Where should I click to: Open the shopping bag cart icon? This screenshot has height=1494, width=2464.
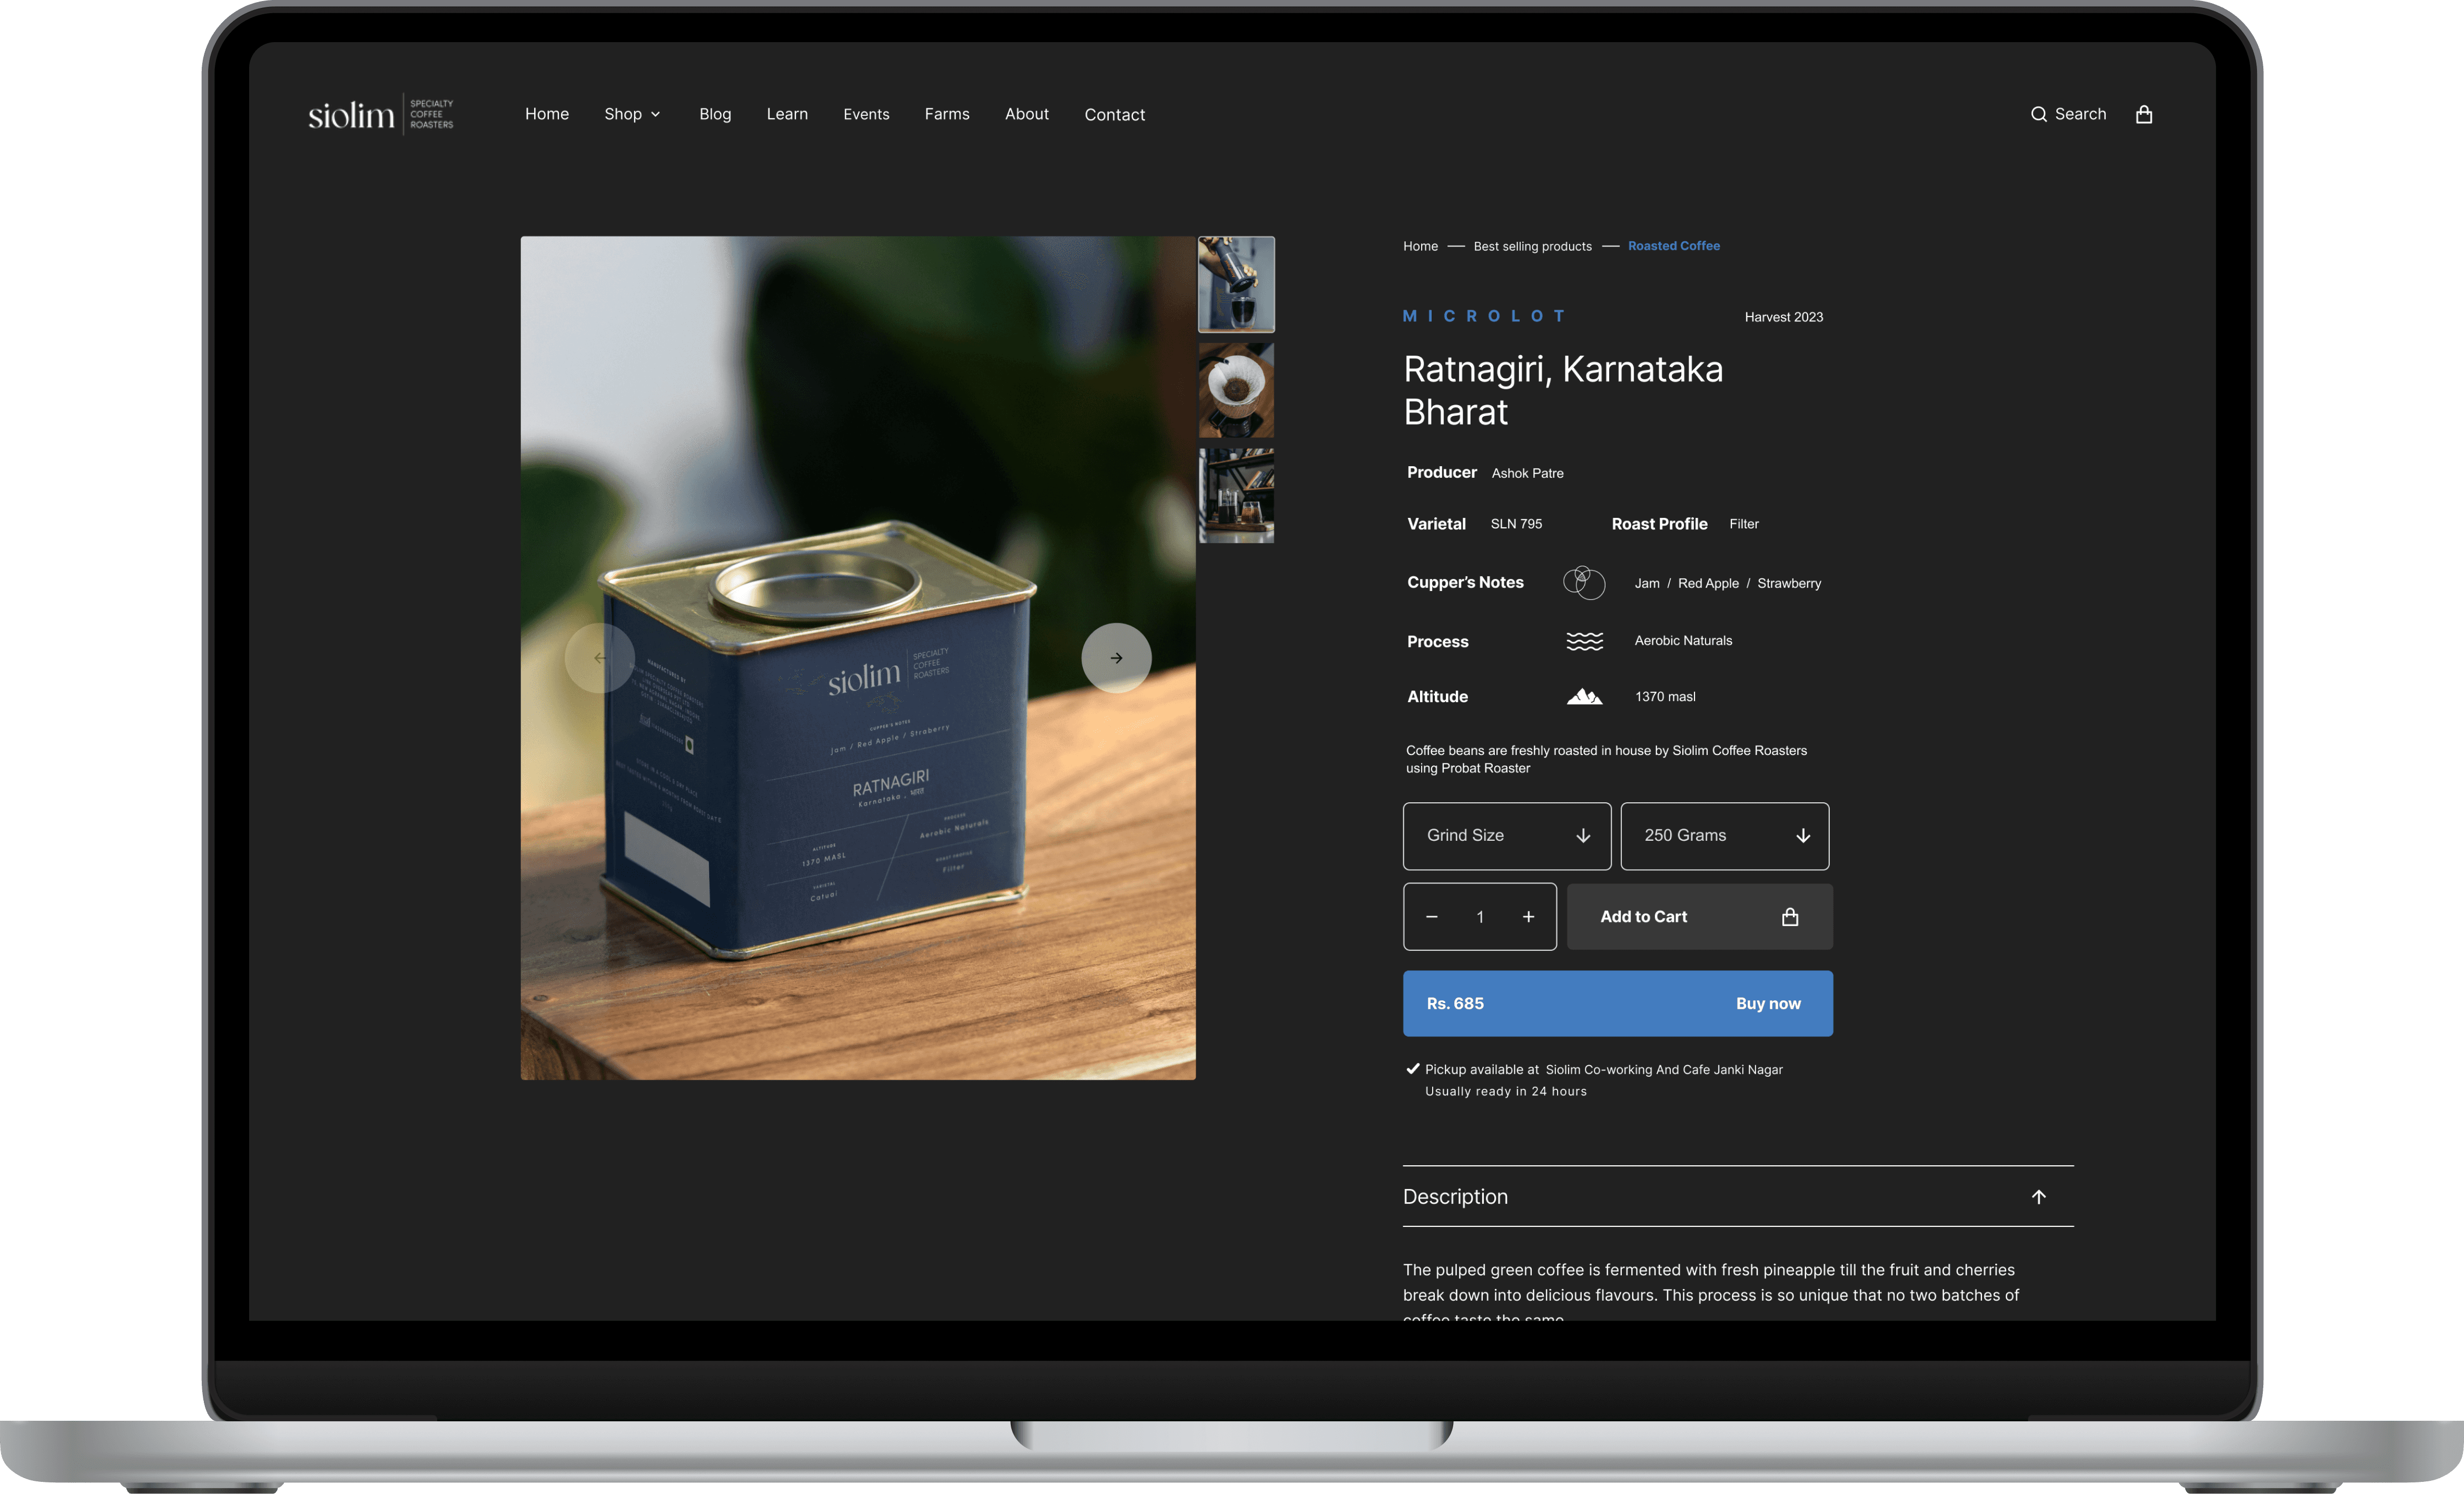coord(2143,114)
